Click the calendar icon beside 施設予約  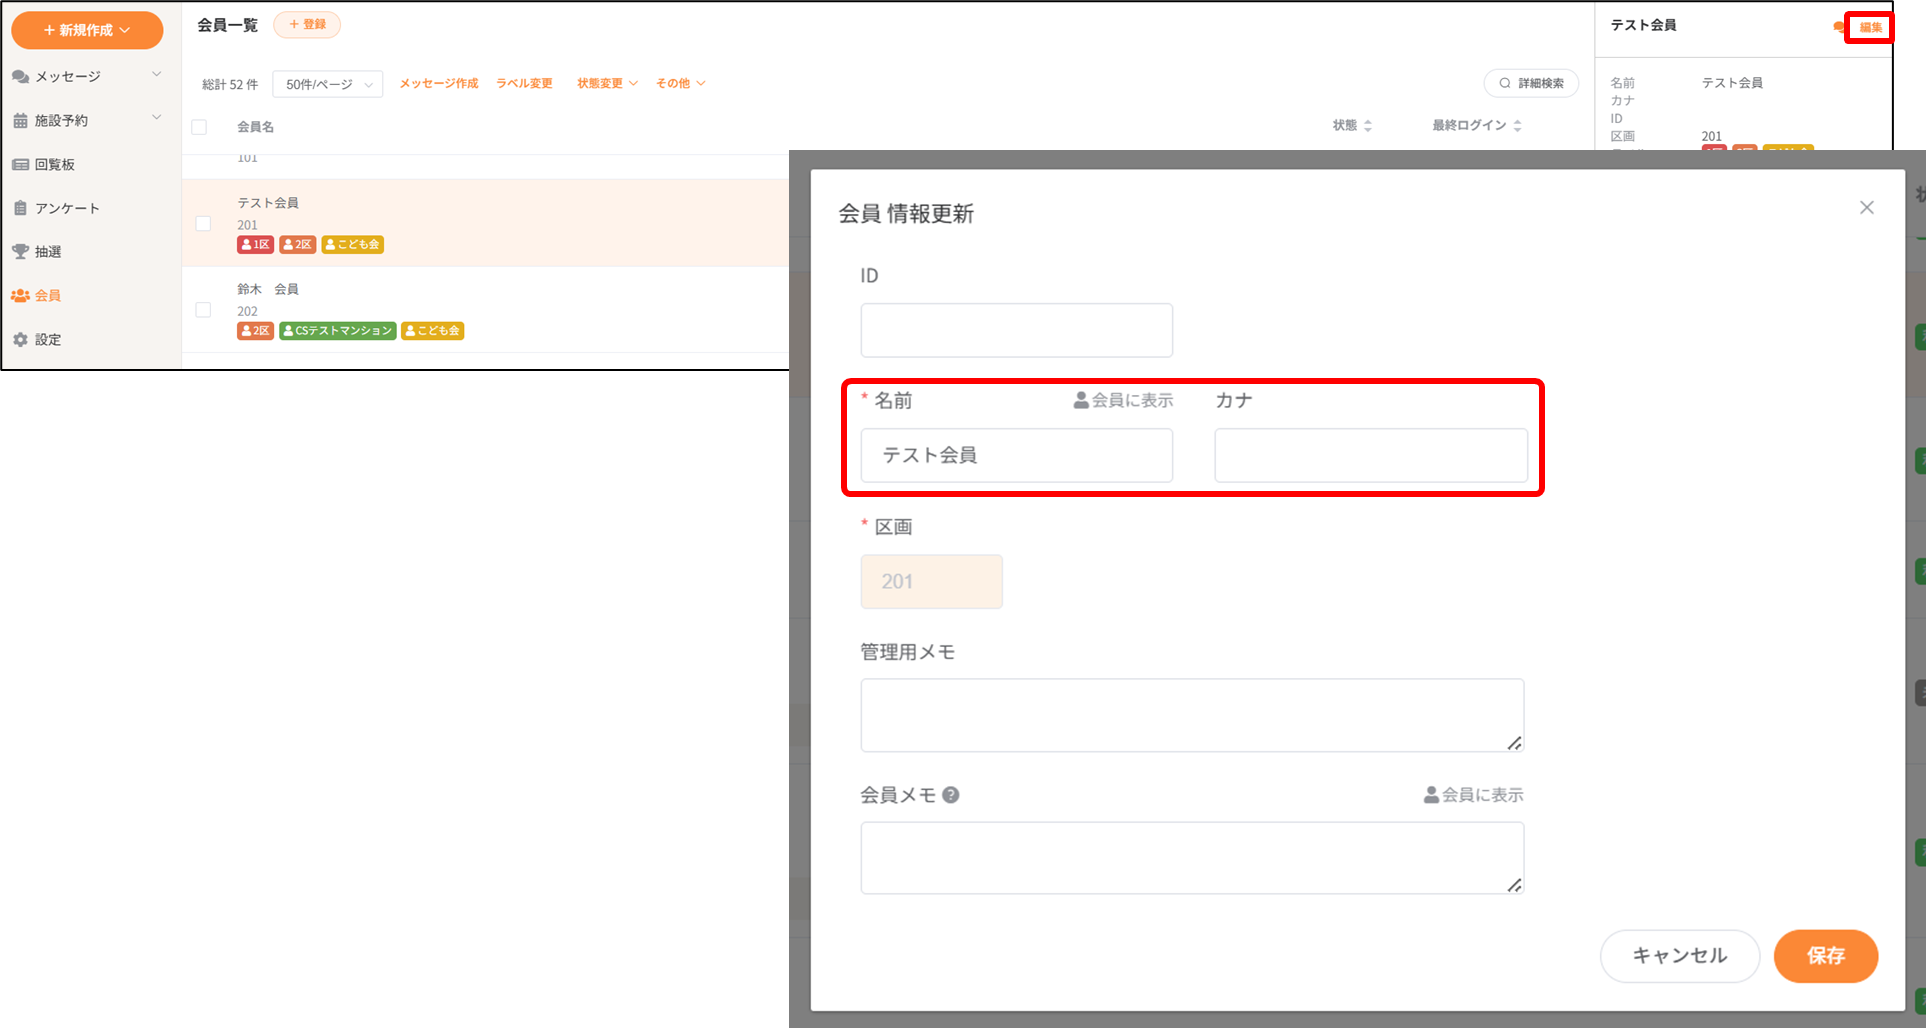20,120
